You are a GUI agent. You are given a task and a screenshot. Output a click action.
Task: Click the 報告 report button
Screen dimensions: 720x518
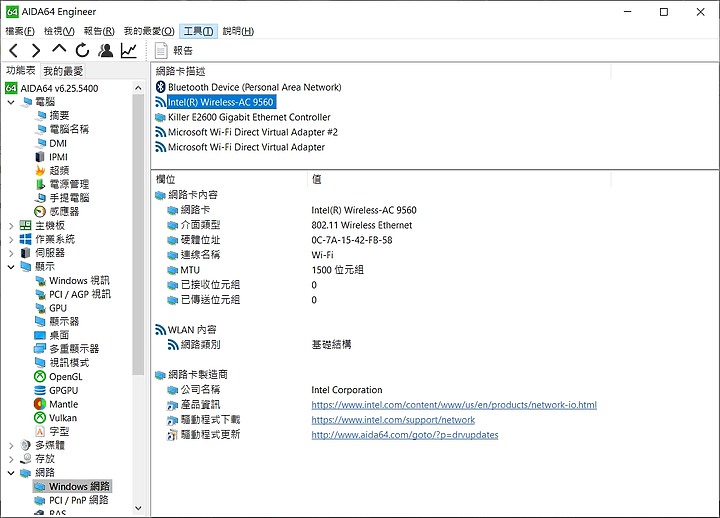[174, 51]
